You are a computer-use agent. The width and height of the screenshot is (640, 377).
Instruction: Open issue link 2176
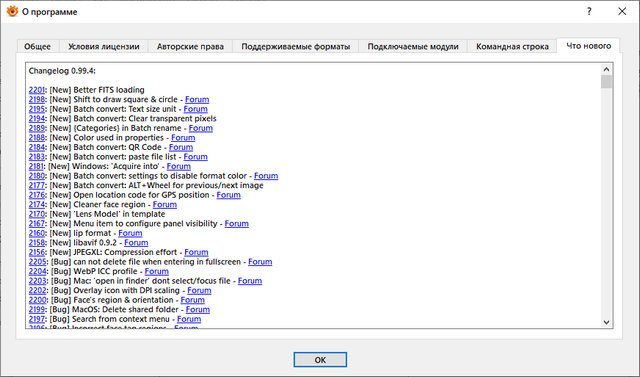[x=37, y=195]
